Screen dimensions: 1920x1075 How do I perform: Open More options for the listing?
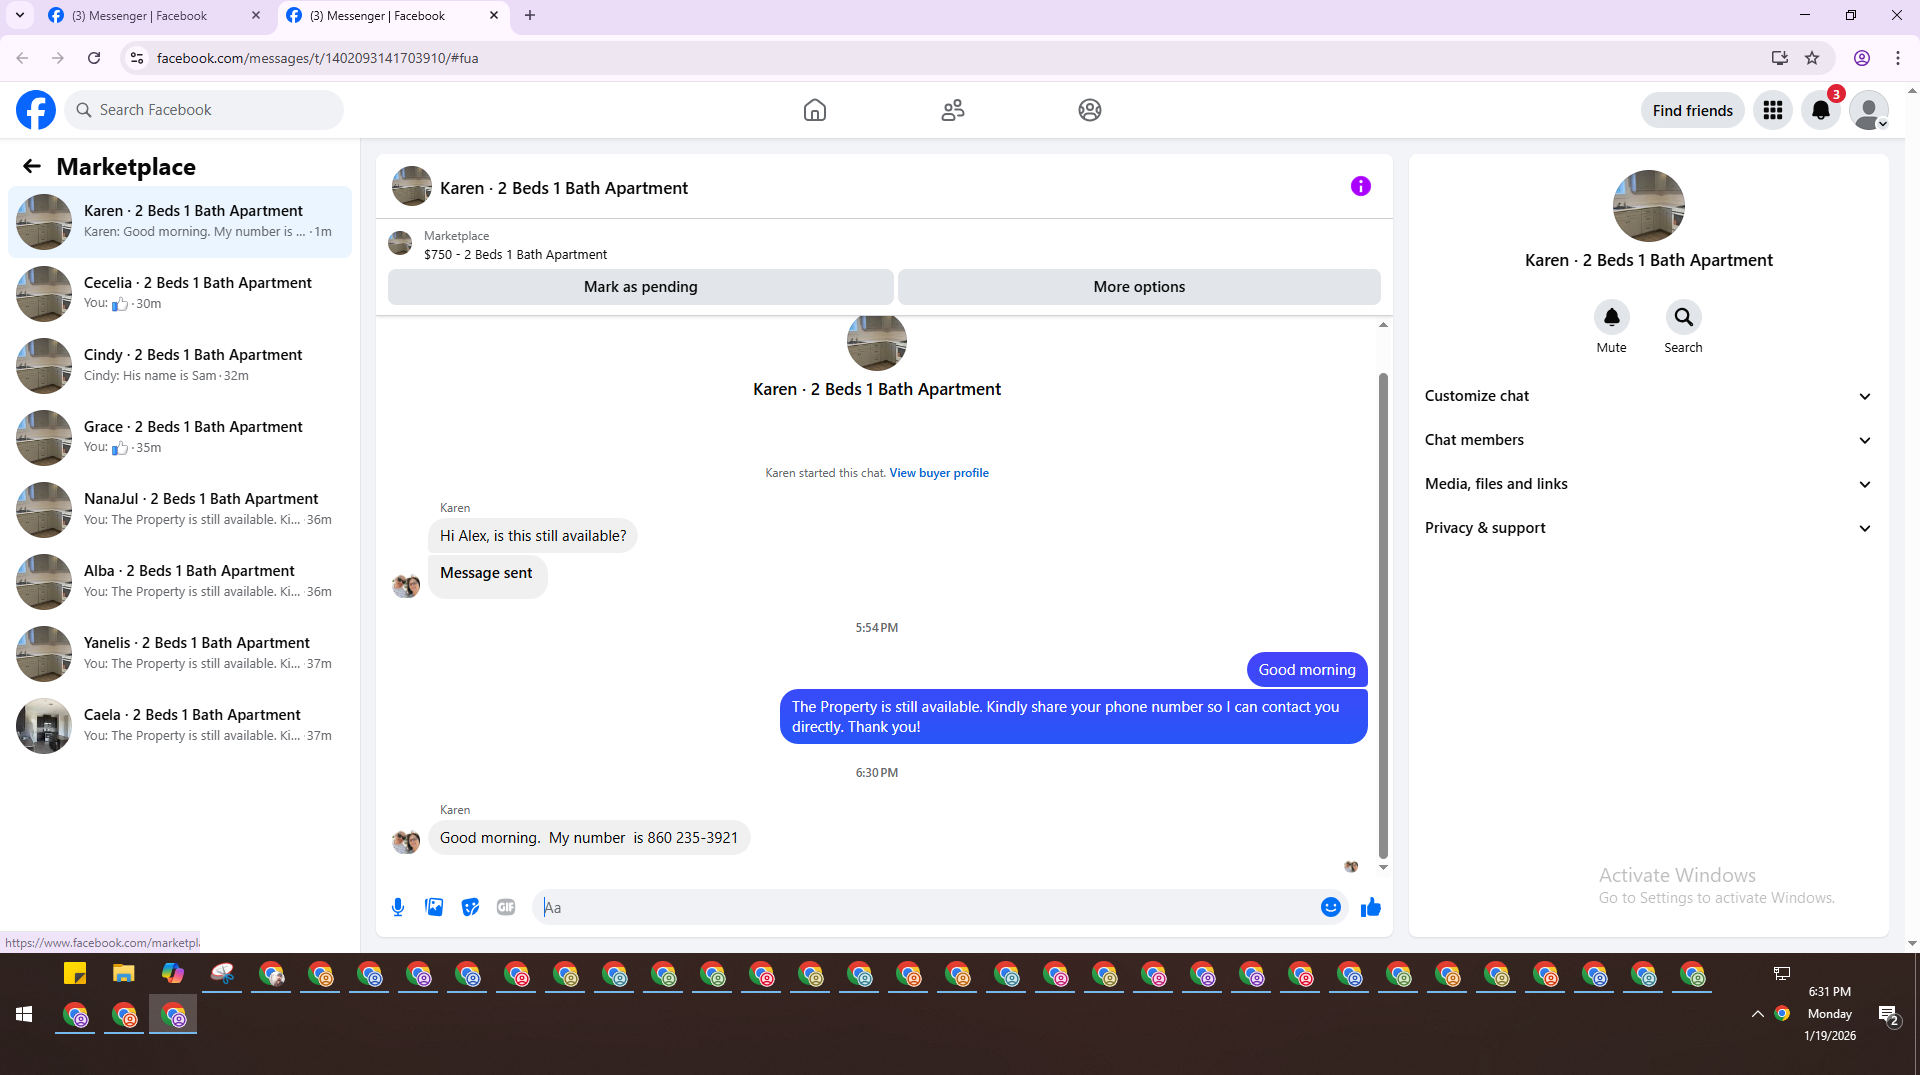click(1139, 287)
